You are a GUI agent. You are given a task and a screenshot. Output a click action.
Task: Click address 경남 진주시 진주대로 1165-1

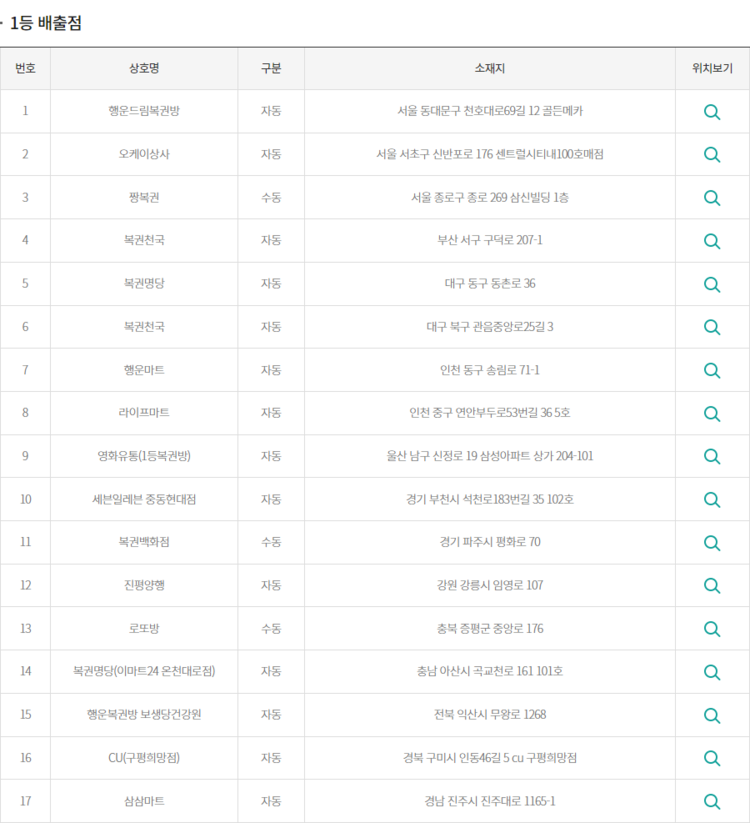(490, 801)
